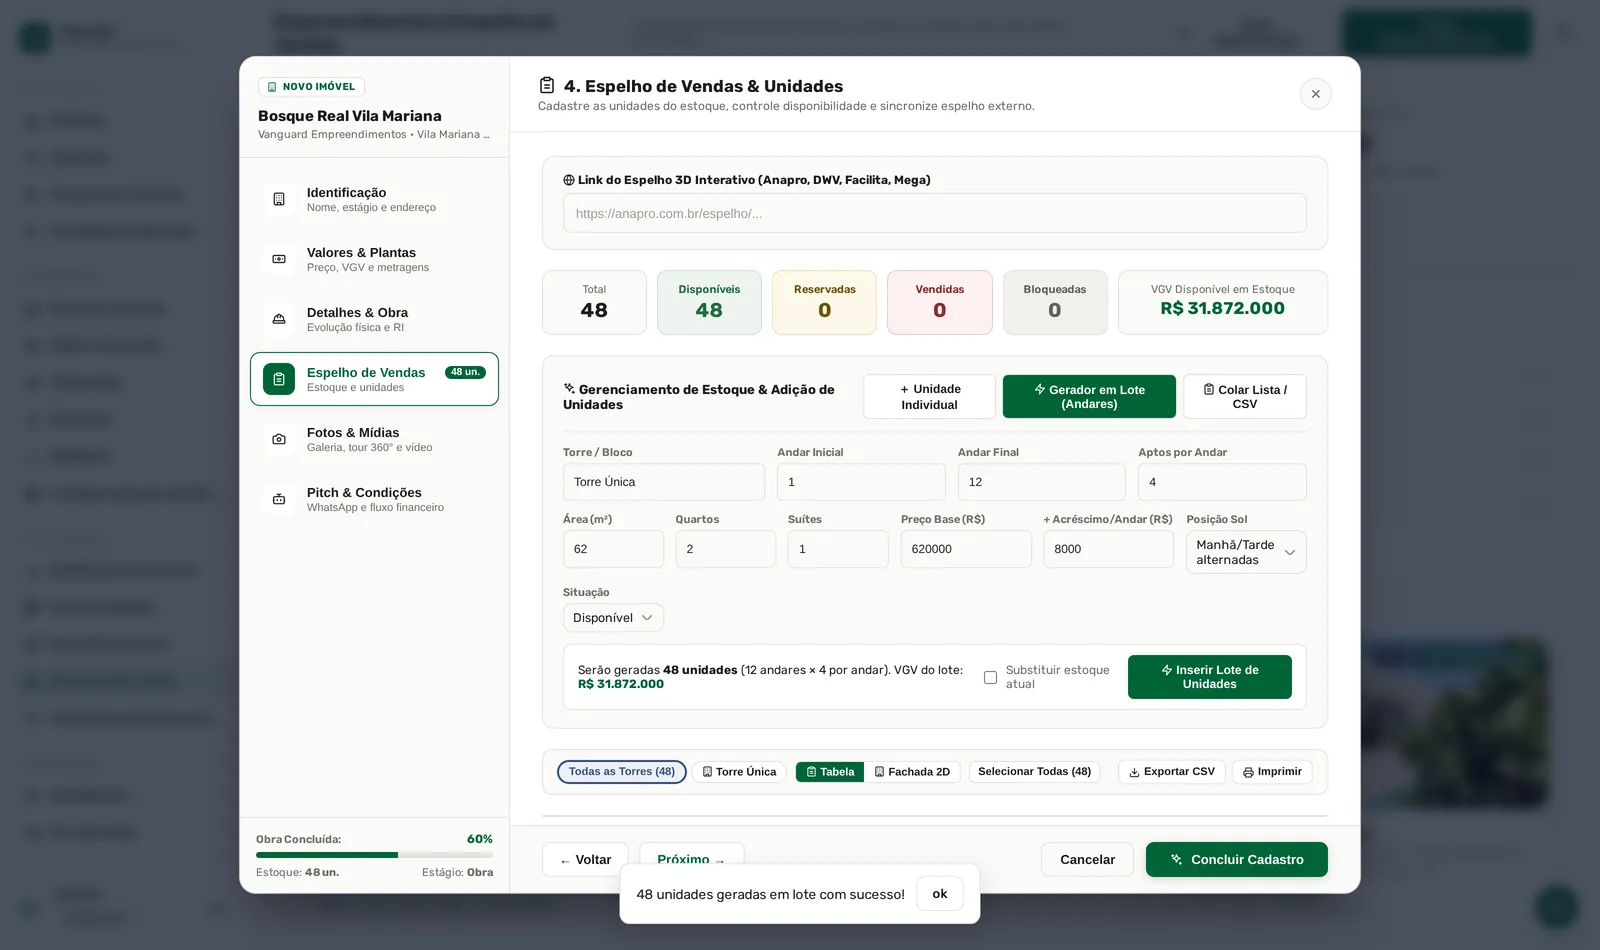Click the Área (m²) input field

click(613, 549)
